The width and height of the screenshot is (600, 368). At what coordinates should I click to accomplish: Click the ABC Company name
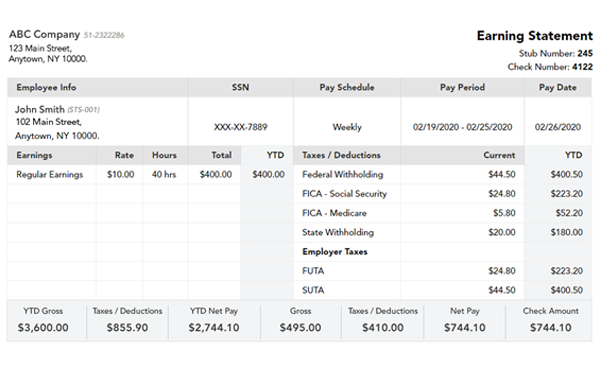click(44, 34)
